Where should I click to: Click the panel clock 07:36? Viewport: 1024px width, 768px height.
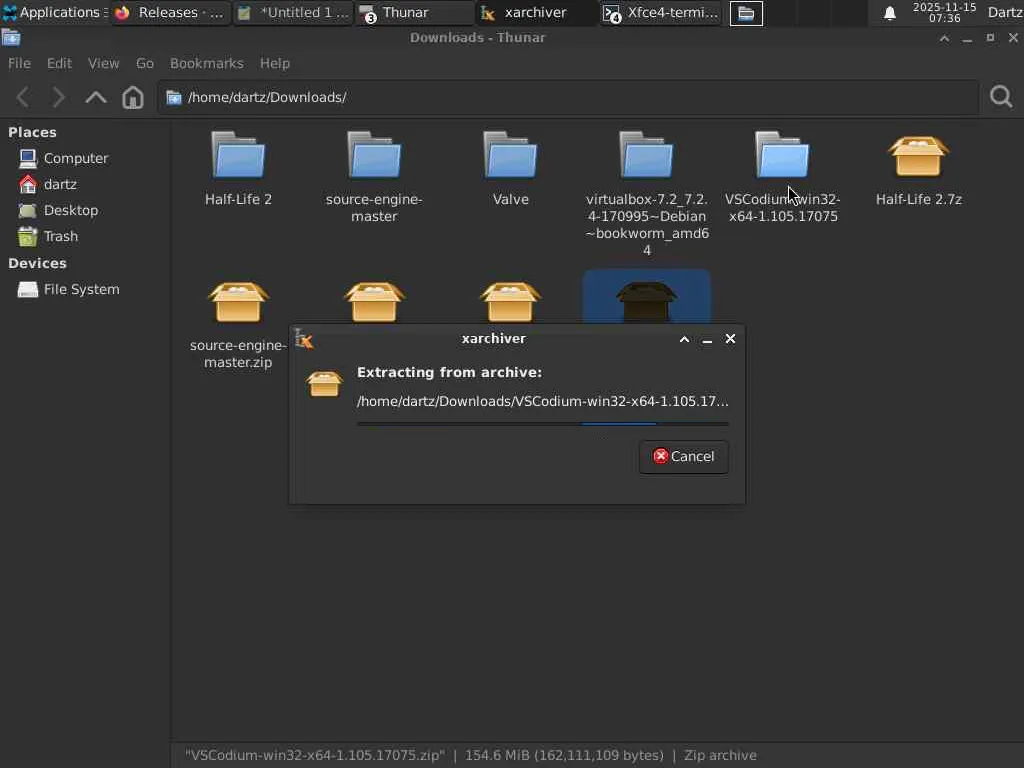pyautogui.click(x=944, y=12)
